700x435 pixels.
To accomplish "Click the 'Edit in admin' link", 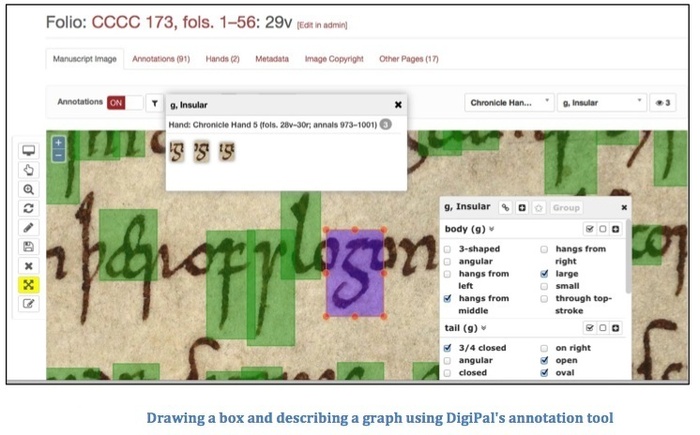I will coord(322,24).
